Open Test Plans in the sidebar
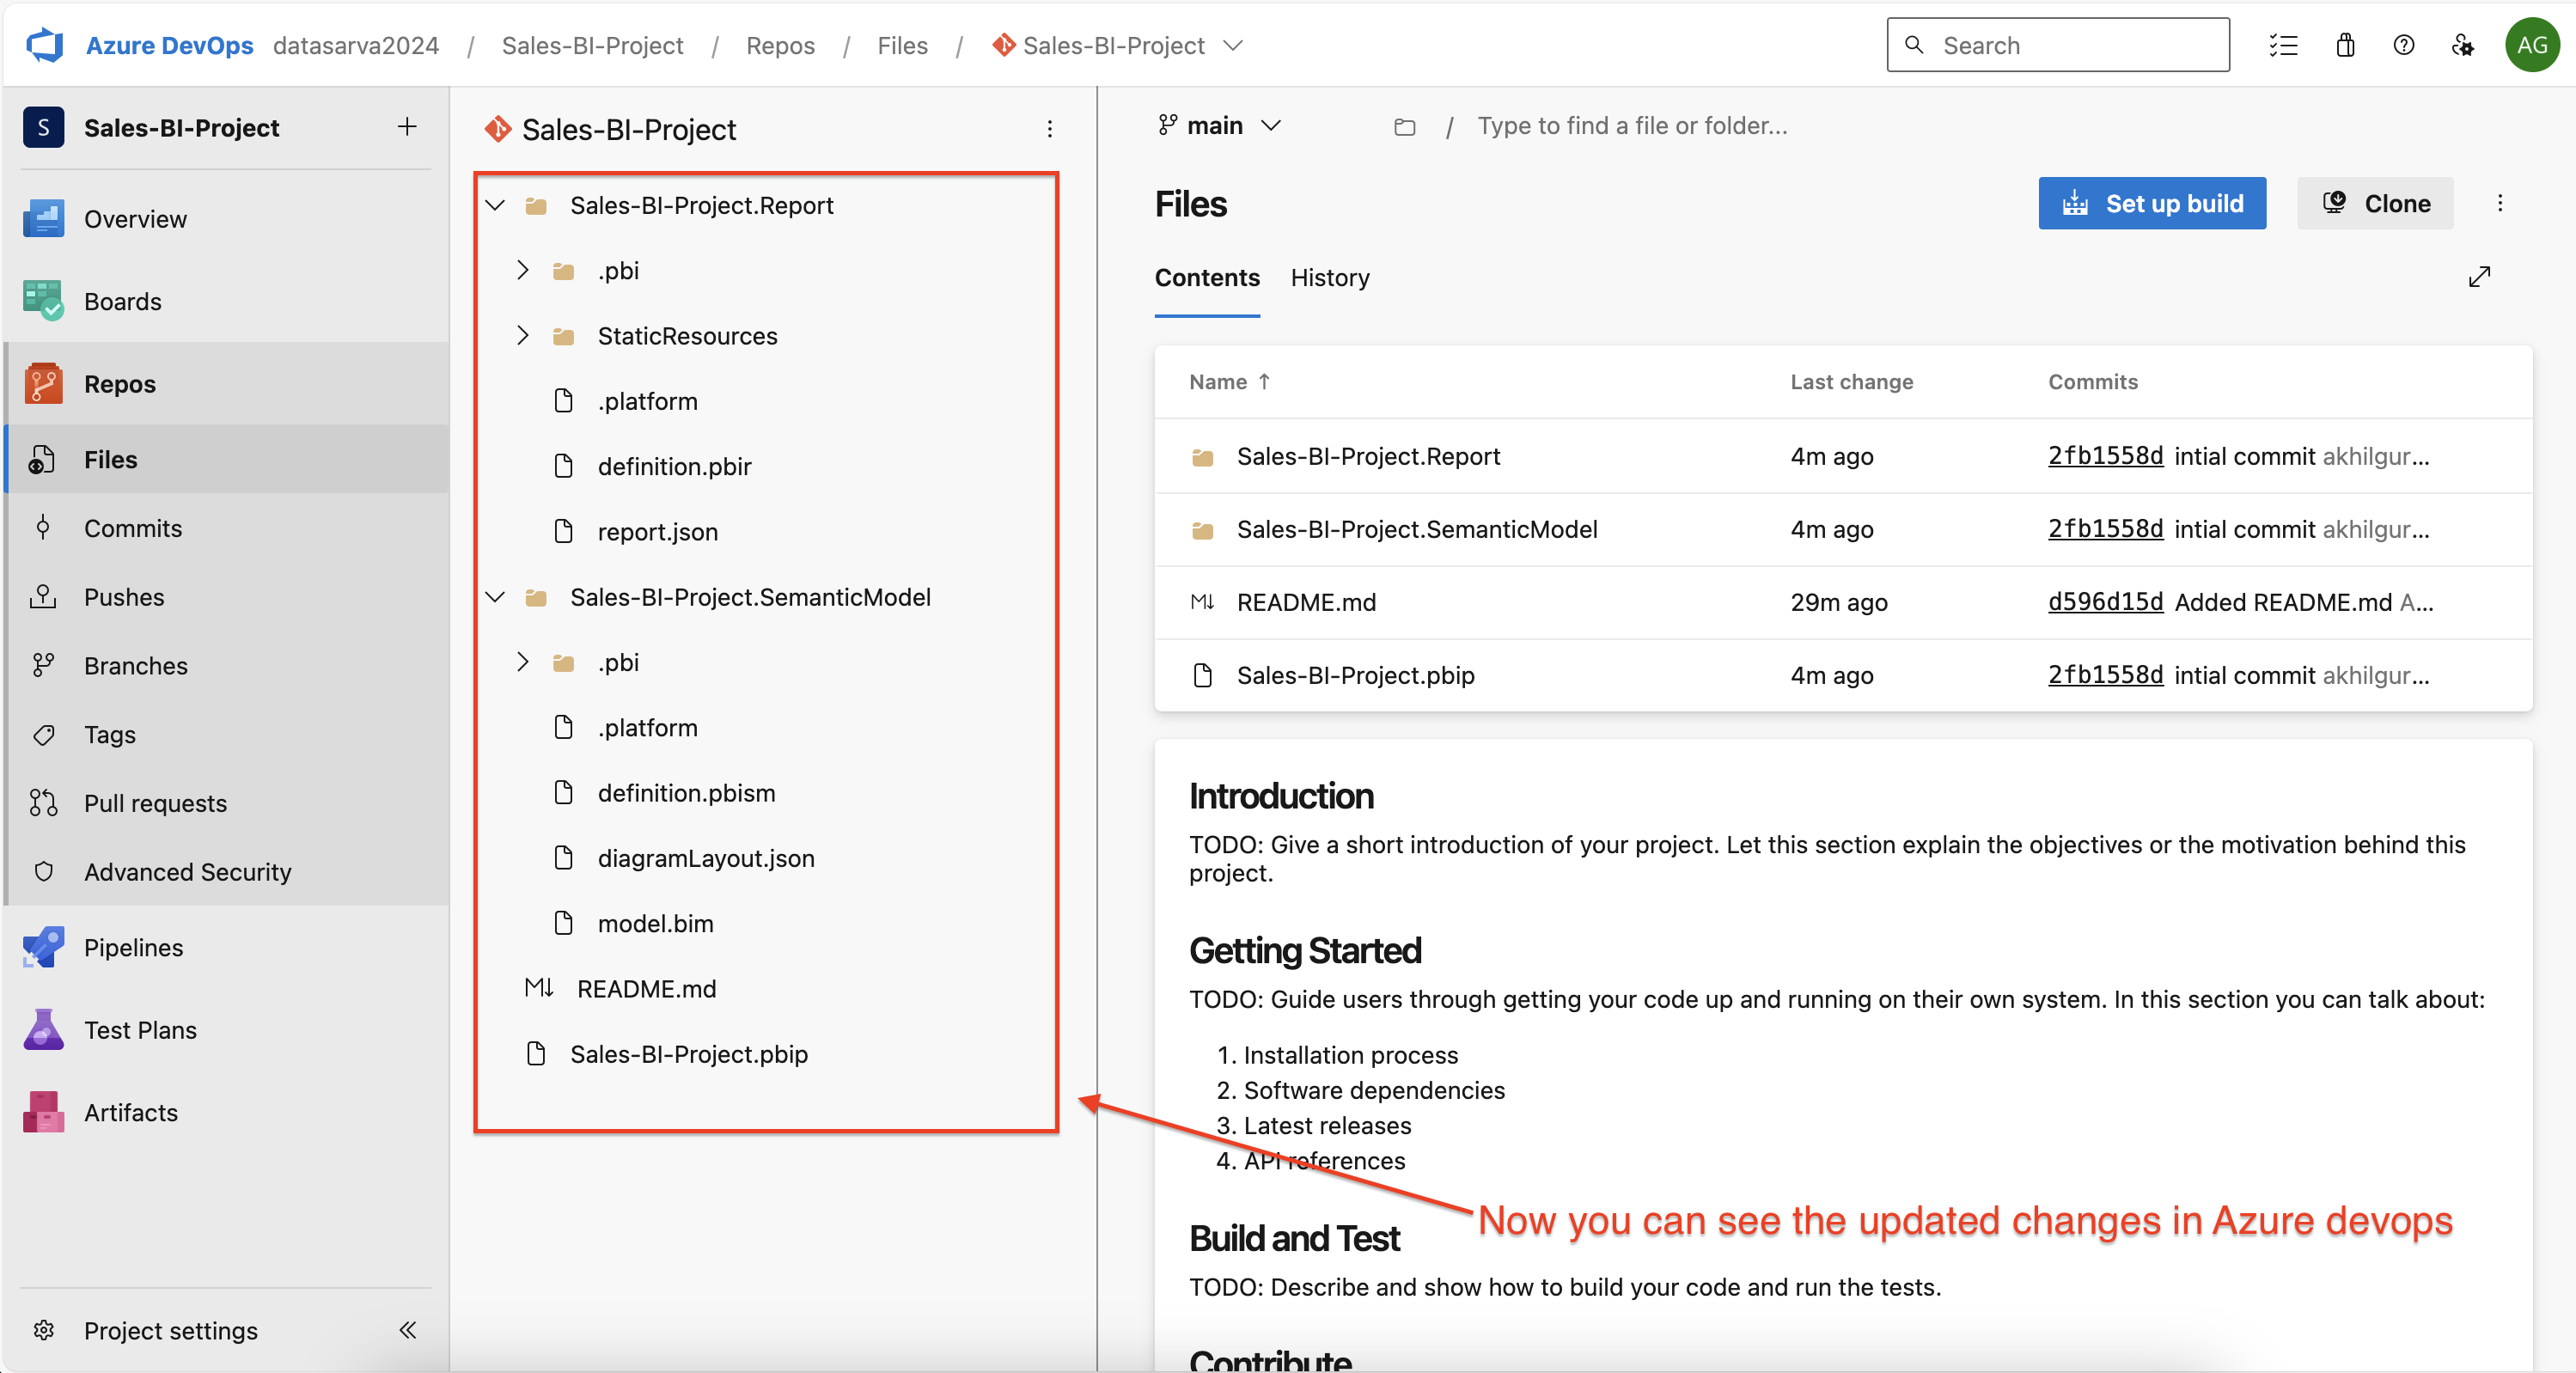 tap(226, 1030)
